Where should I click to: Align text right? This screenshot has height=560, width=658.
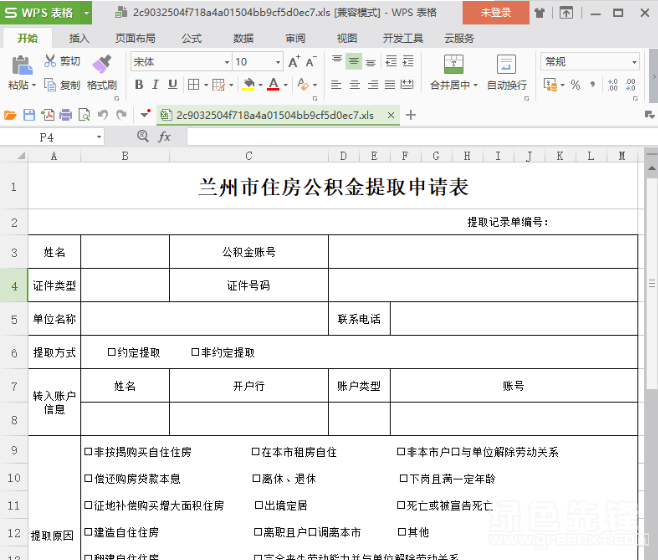tap(373, 85)
